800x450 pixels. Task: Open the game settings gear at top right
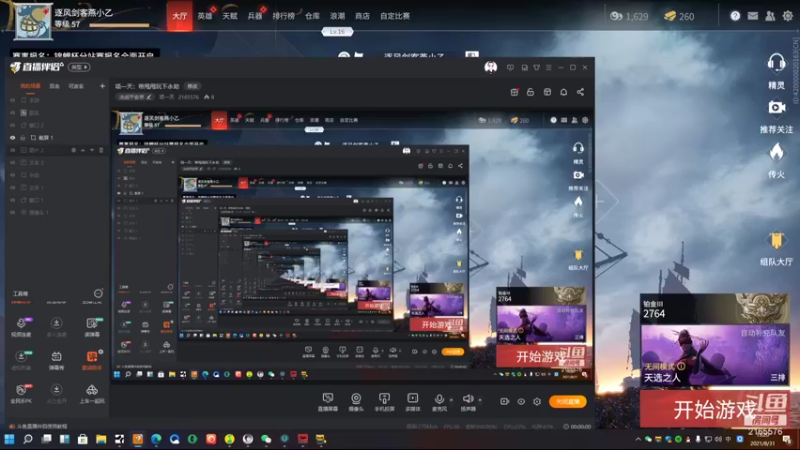click(788, 16)
